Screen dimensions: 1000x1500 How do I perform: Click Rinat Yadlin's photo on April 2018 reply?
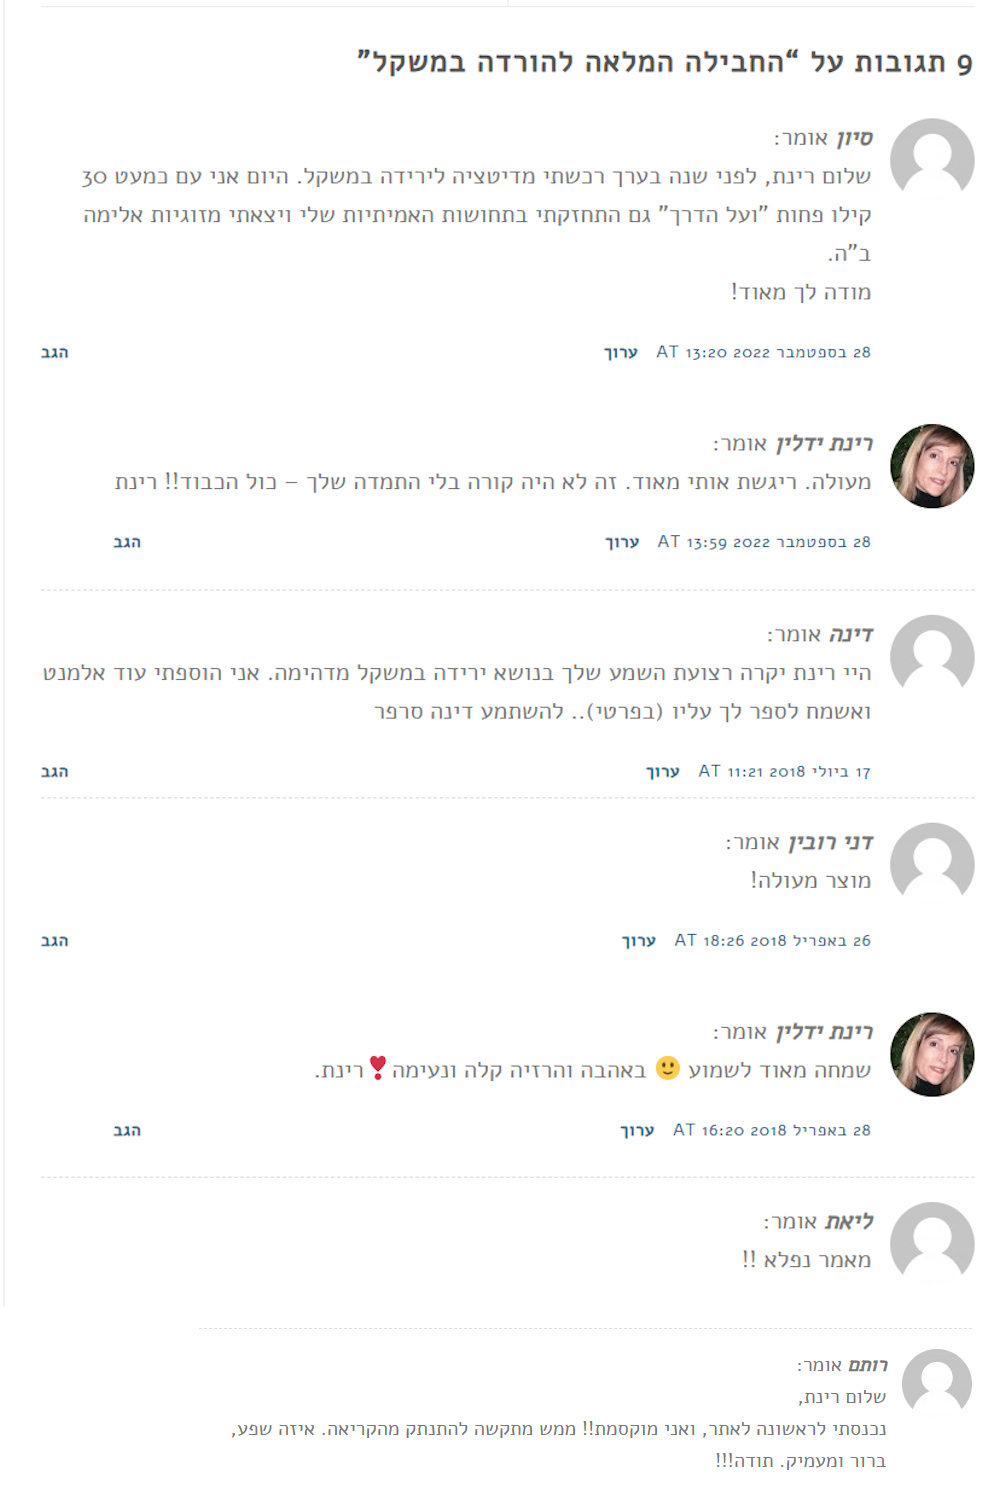tap(932, 1054)
